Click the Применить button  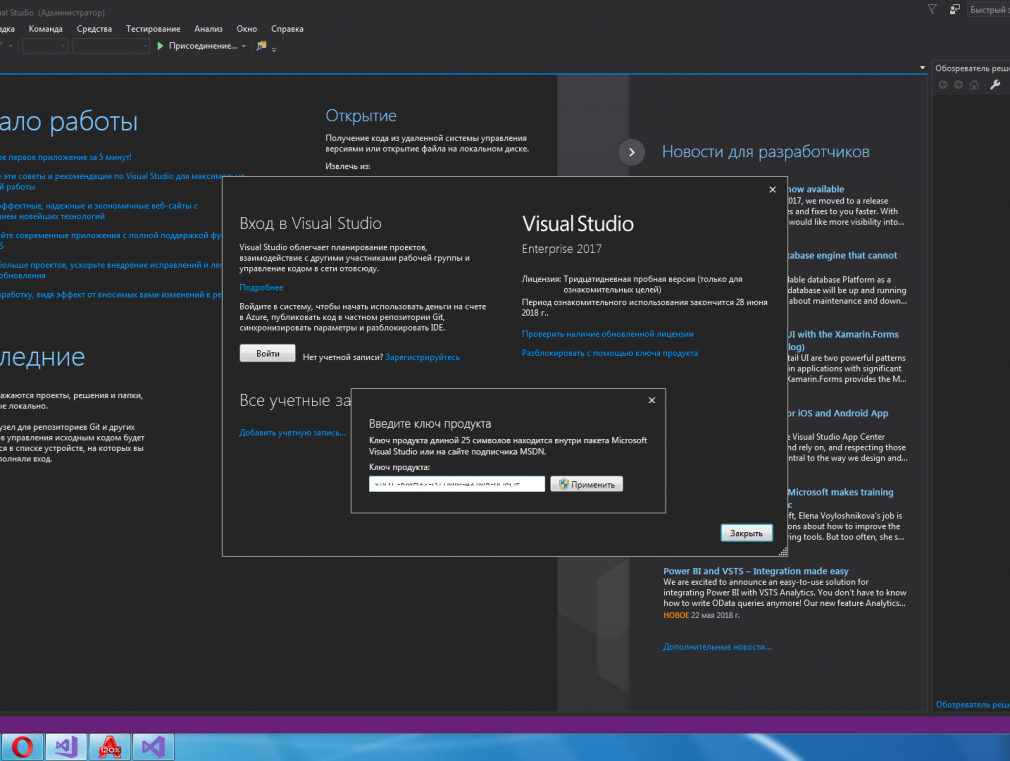[587, 484]
